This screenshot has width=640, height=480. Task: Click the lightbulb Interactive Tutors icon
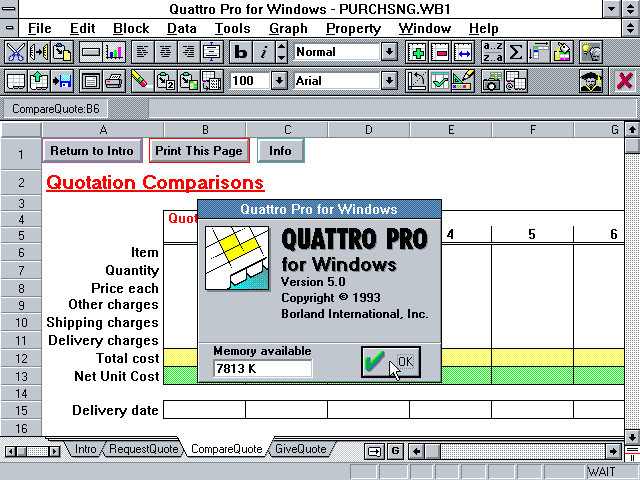(591, 52)
